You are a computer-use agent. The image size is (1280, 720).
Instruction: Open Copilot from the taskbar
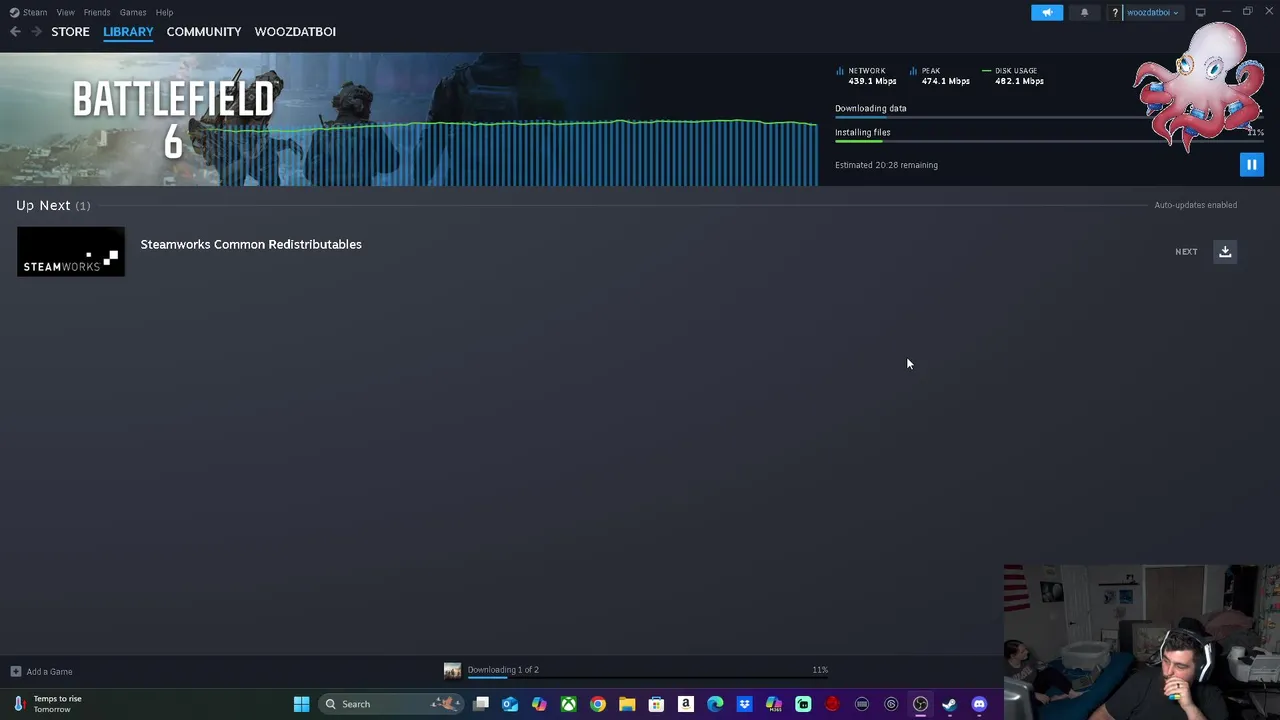point(539,704)
